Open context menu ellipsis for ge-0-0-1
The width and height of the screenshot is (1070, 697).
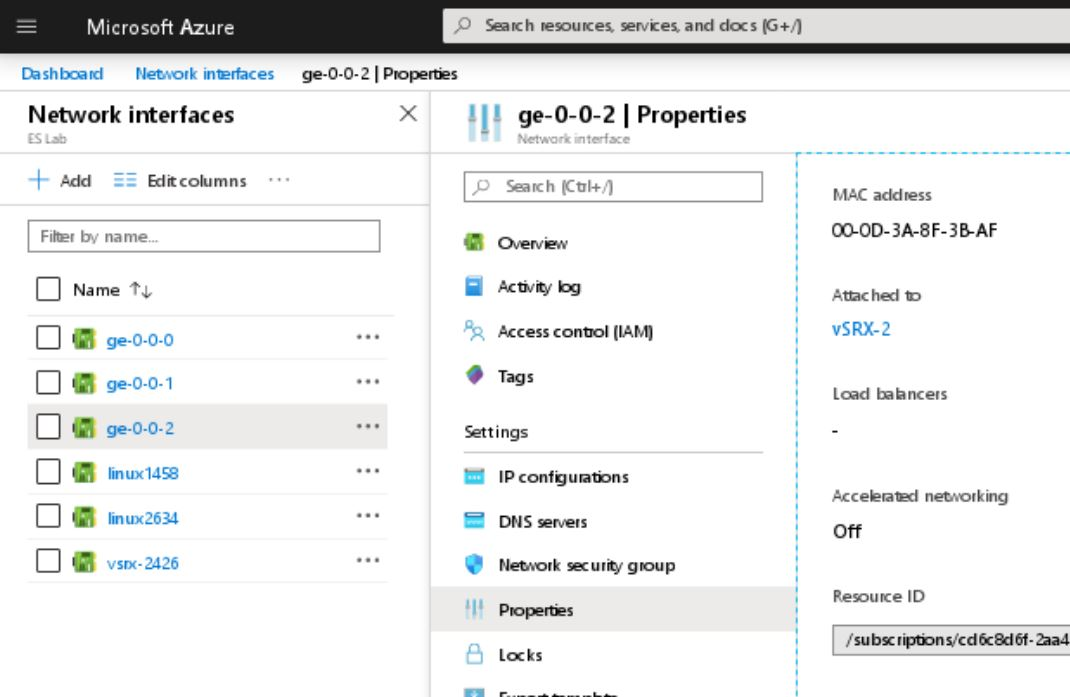(x=368, y=382)
